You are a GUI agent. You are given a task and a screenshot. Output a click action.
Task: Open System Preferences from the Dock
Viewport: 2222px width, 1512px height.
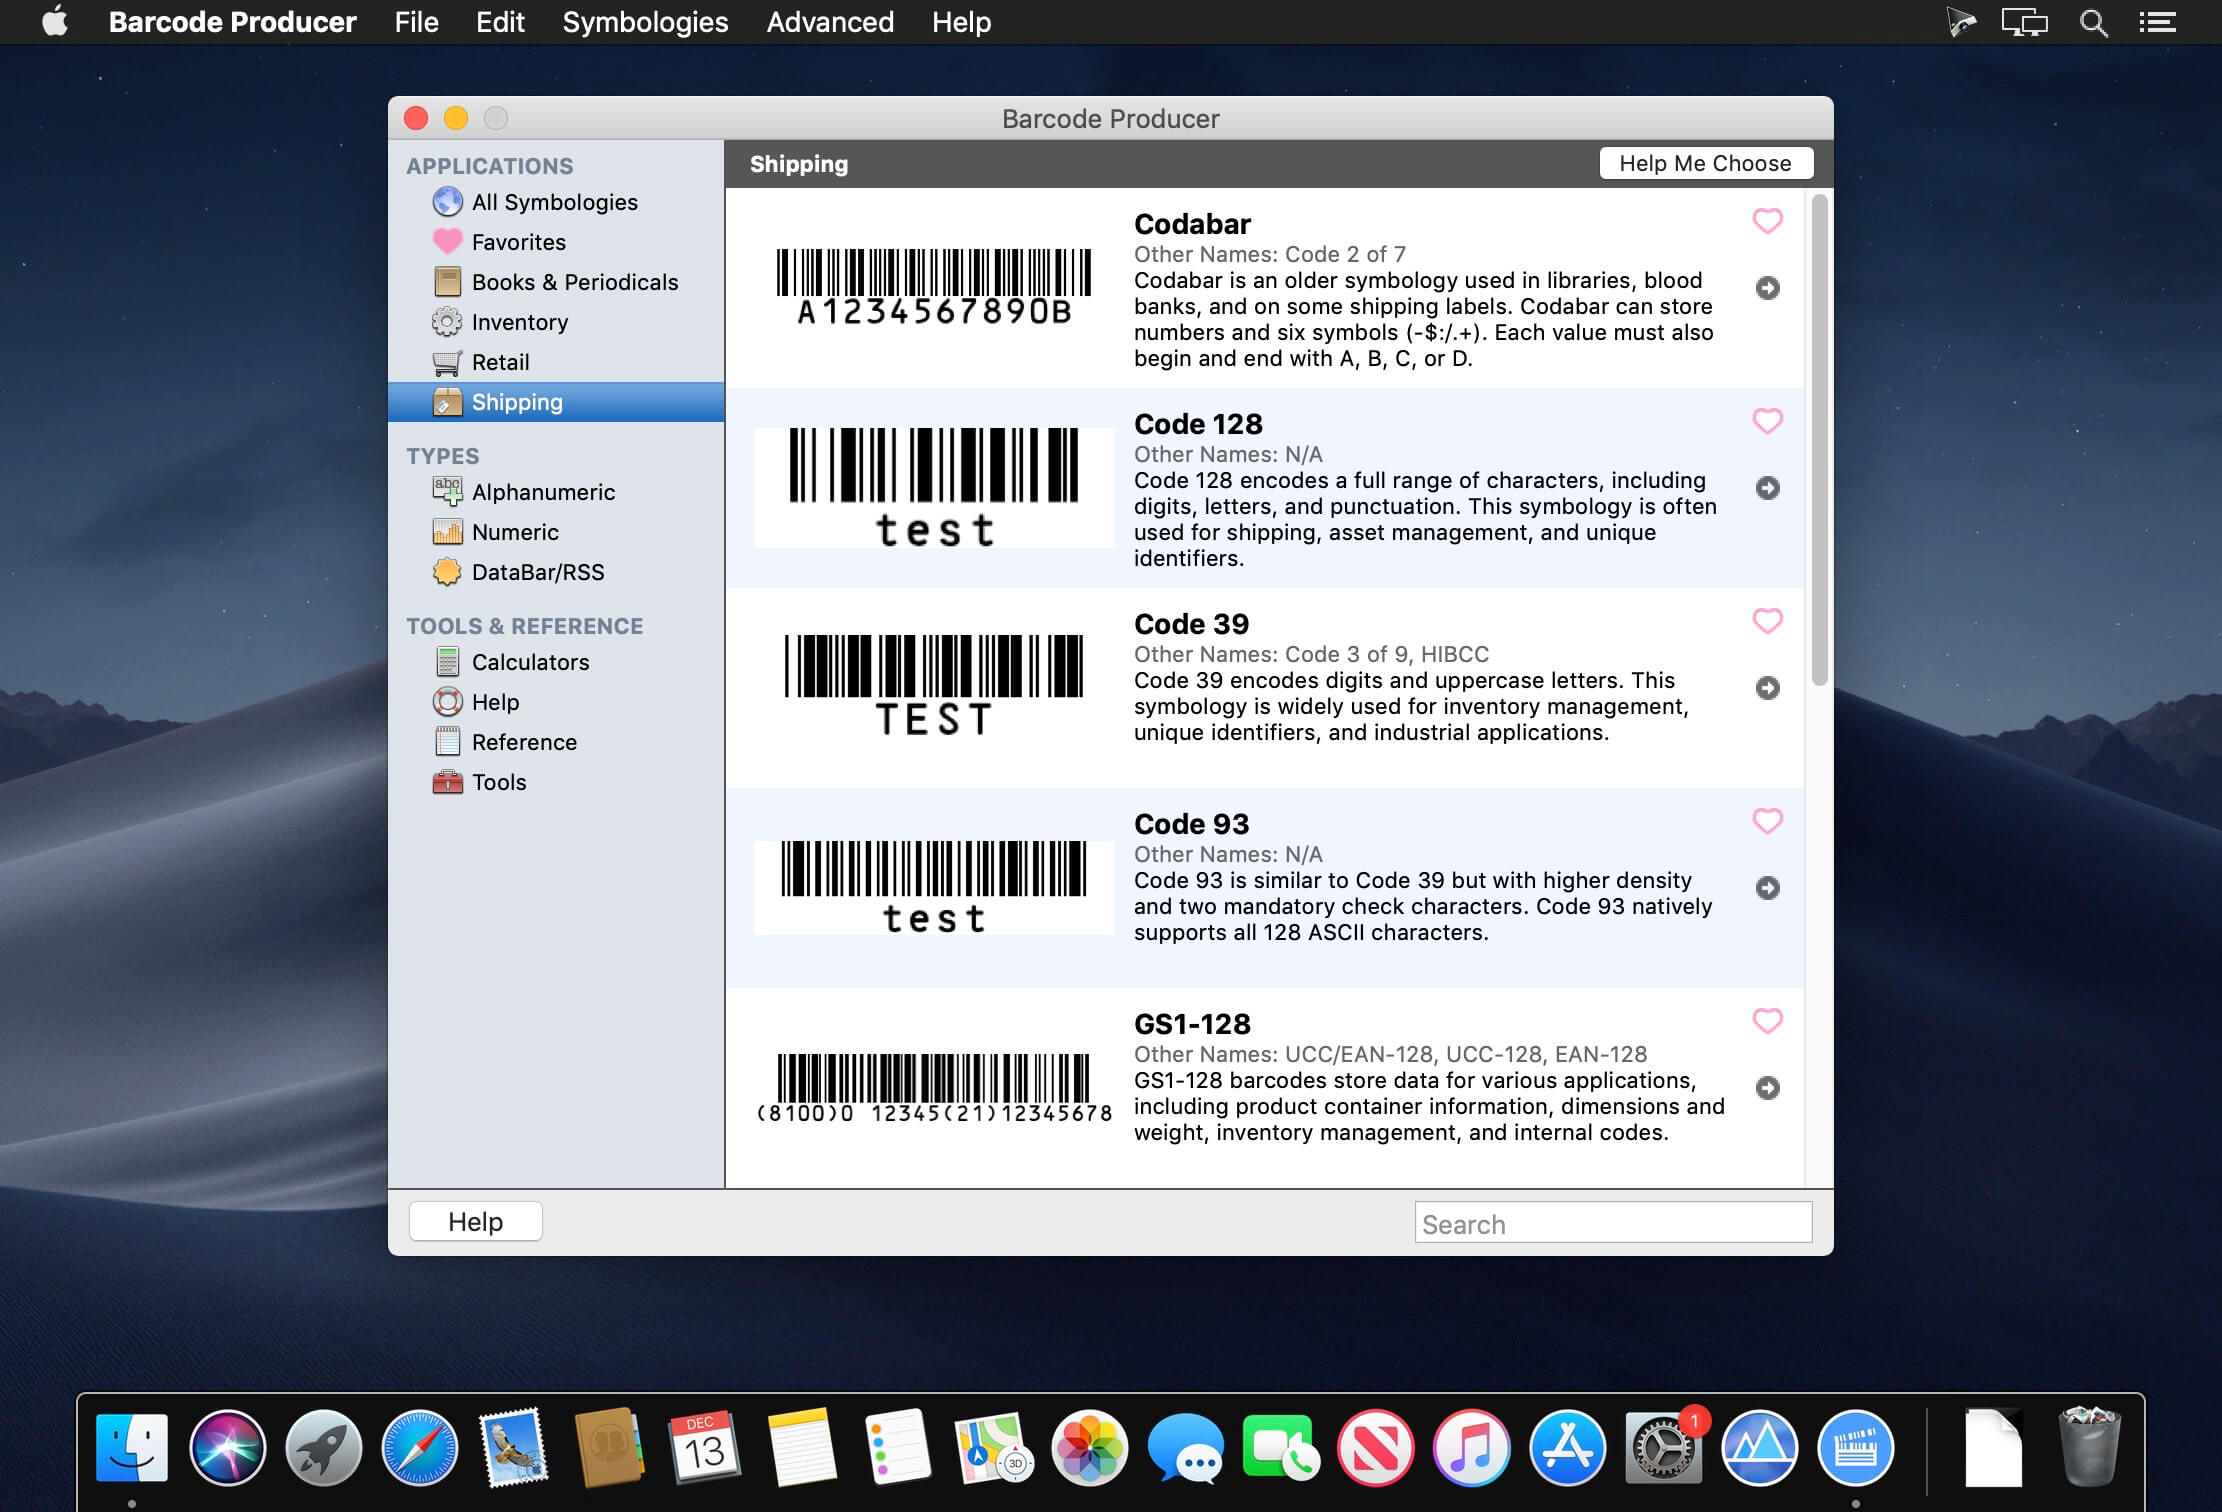pos(1664,1448)
